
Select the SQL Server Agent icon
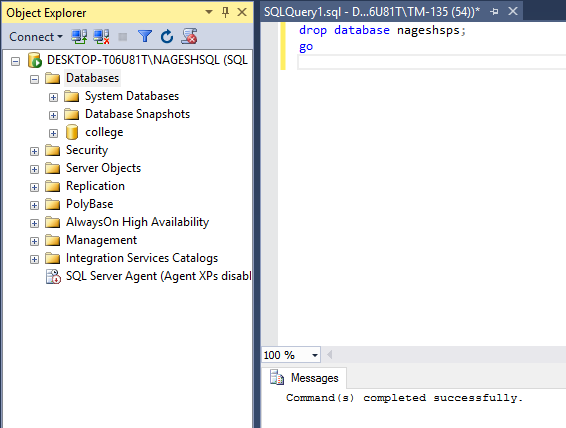[53, 276]
